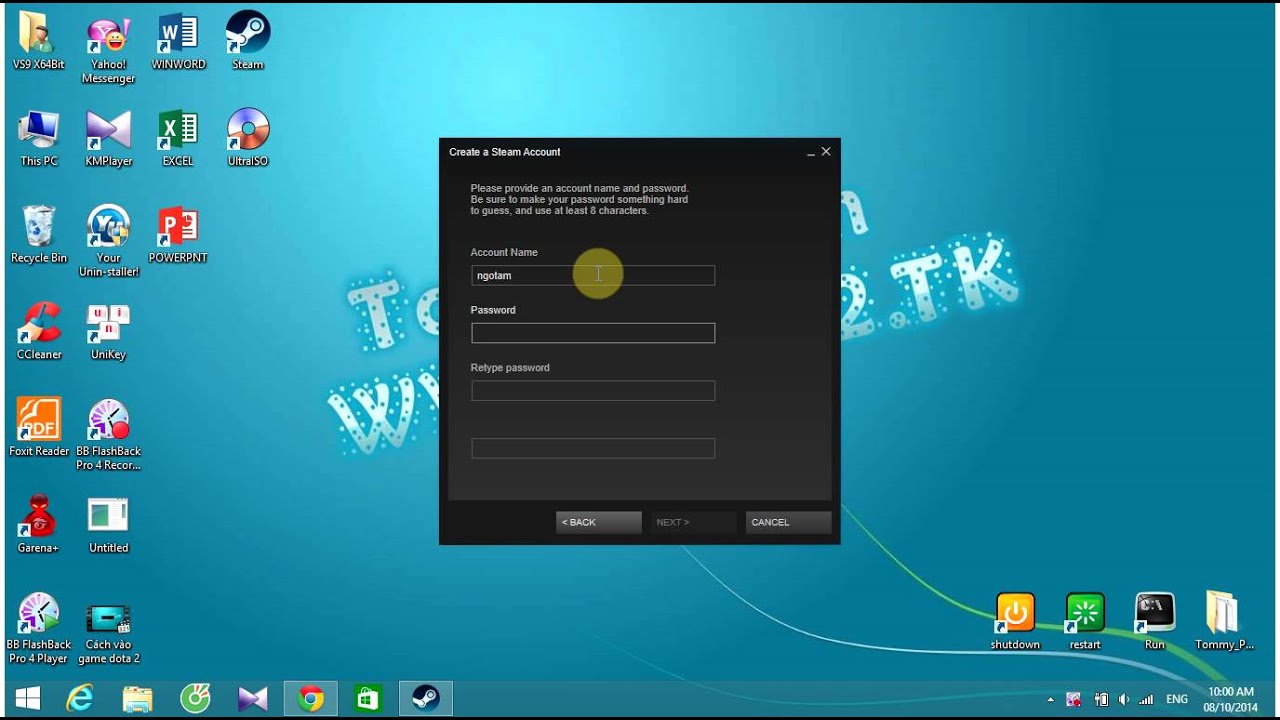The width and height of the screenshot is (1280, 720).
Task: Open This PC desktop icon
Action: (x=38, y=138)
